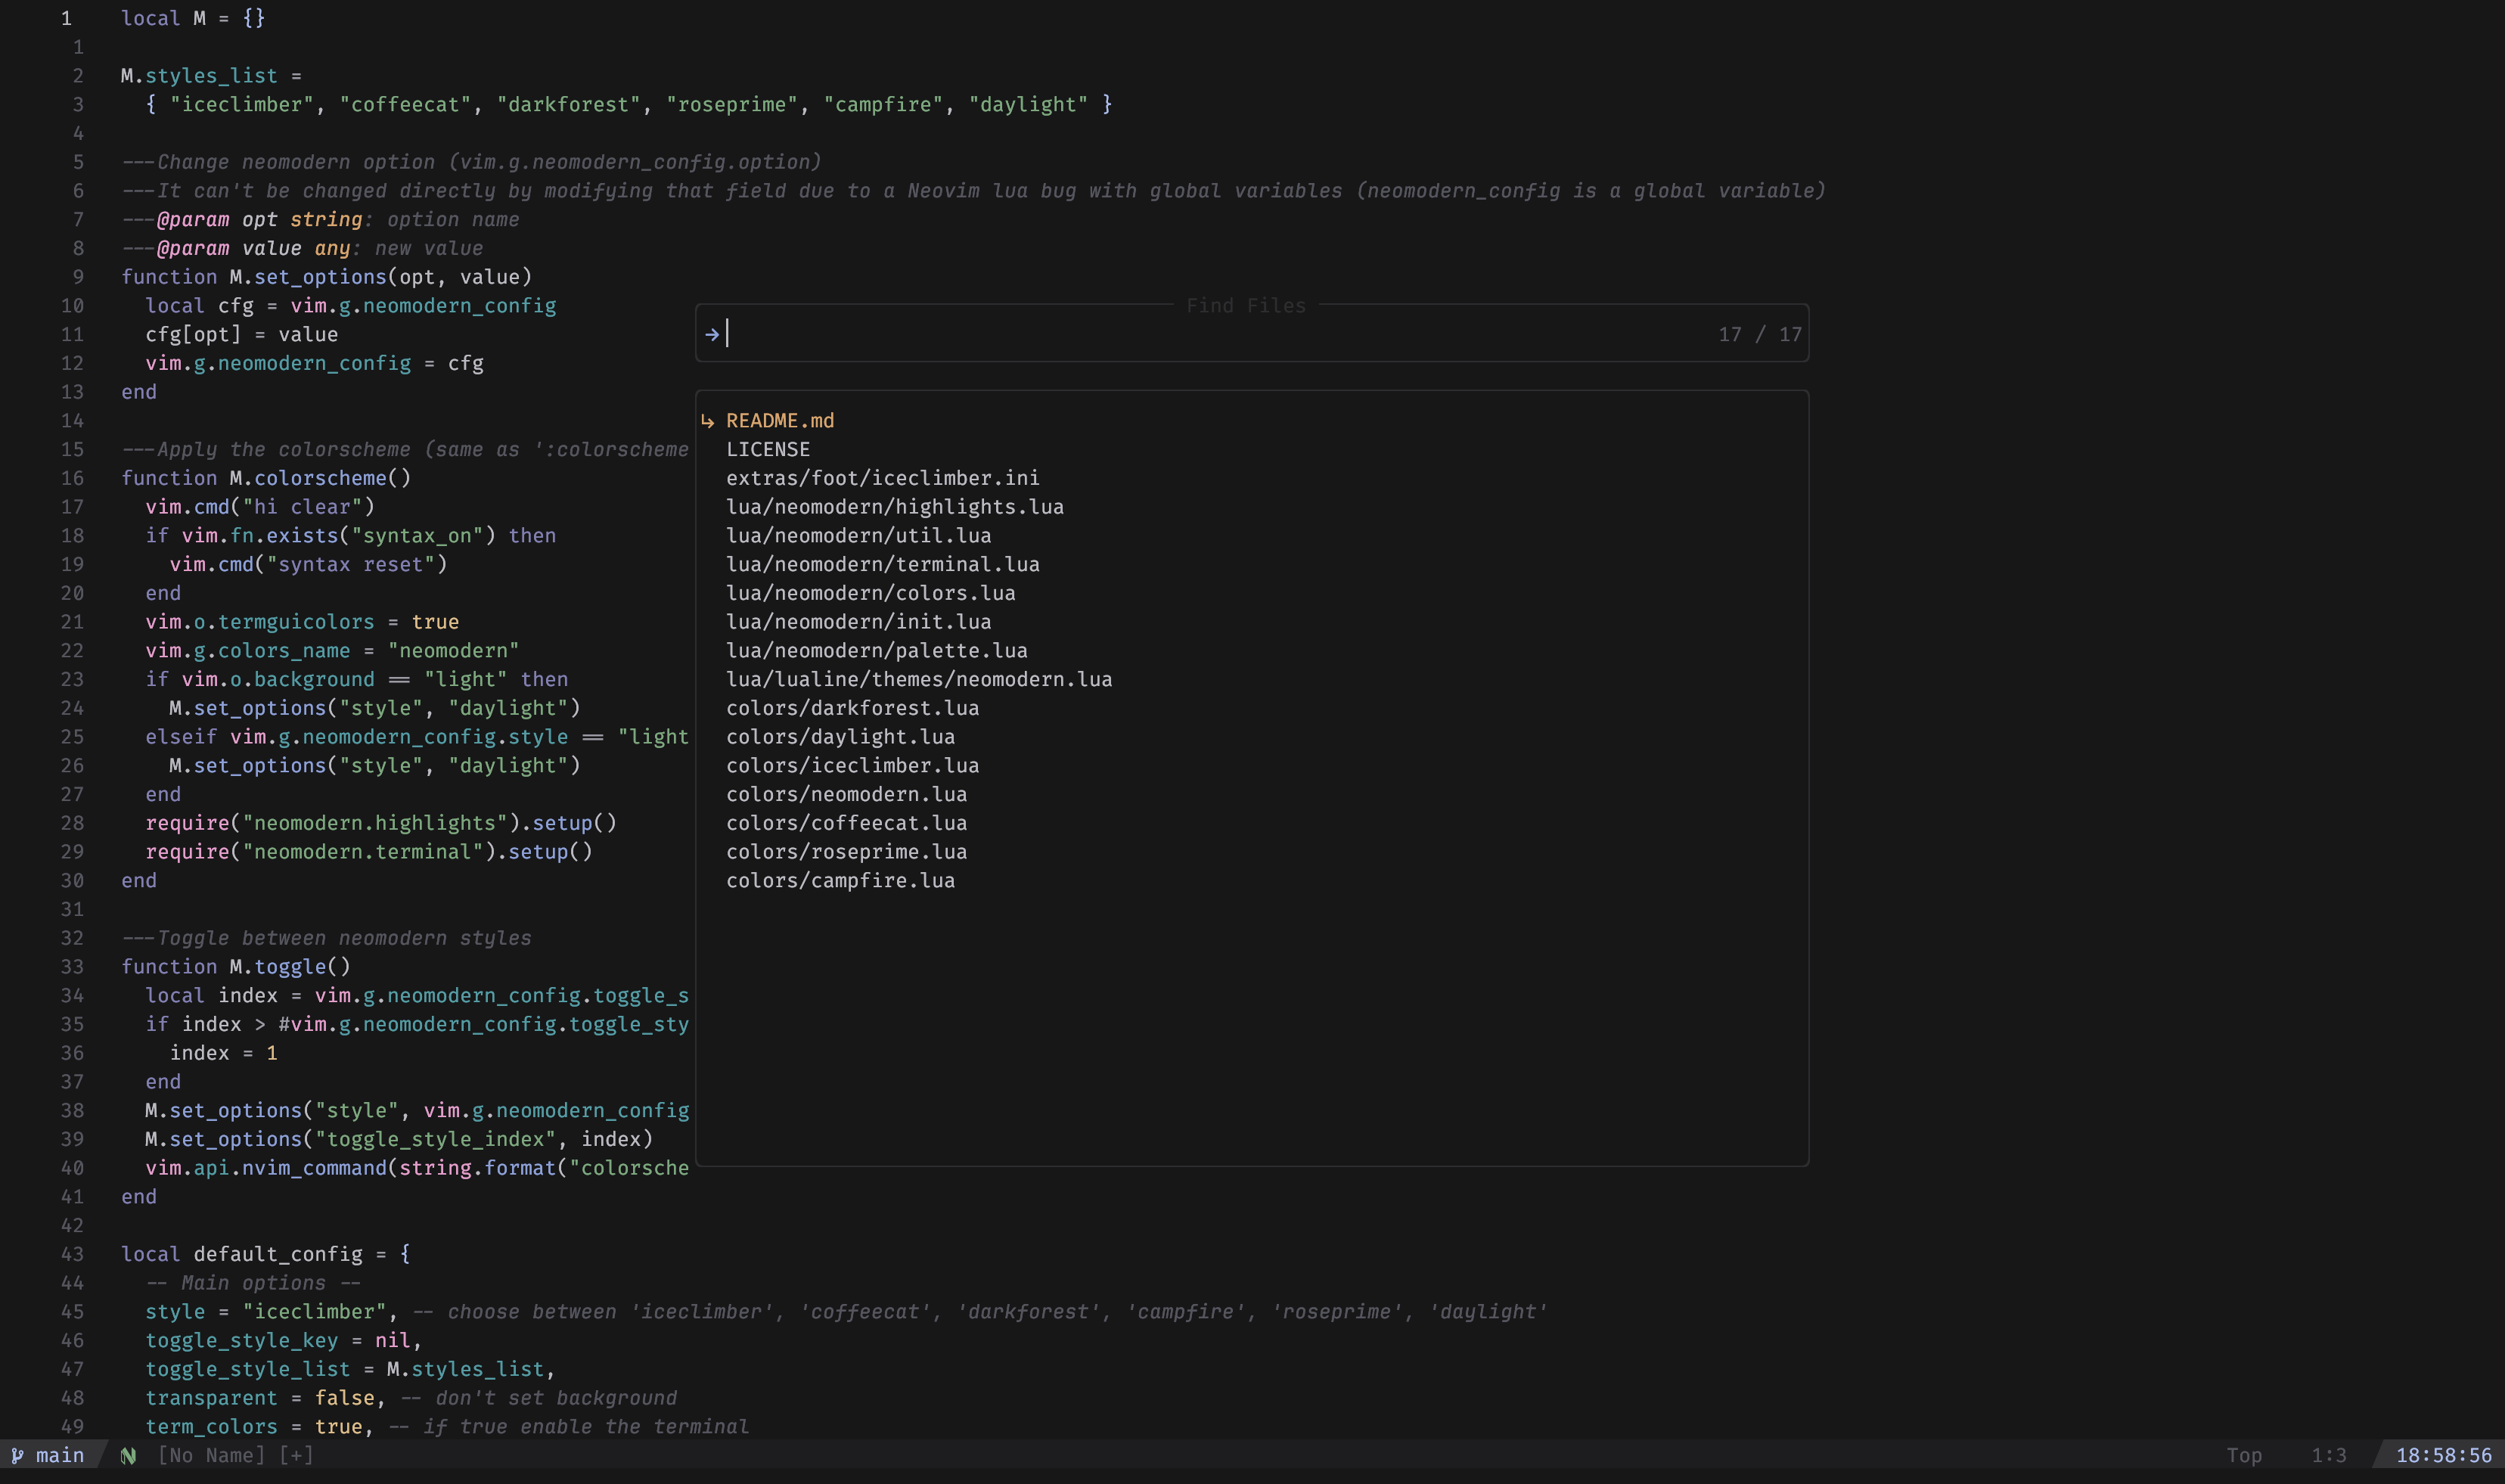The width and height of the screenshot is (2505, 1484).
Task: Open colors/neomodern.lua result
Action: pyautogui.click(x=847, y=795)
